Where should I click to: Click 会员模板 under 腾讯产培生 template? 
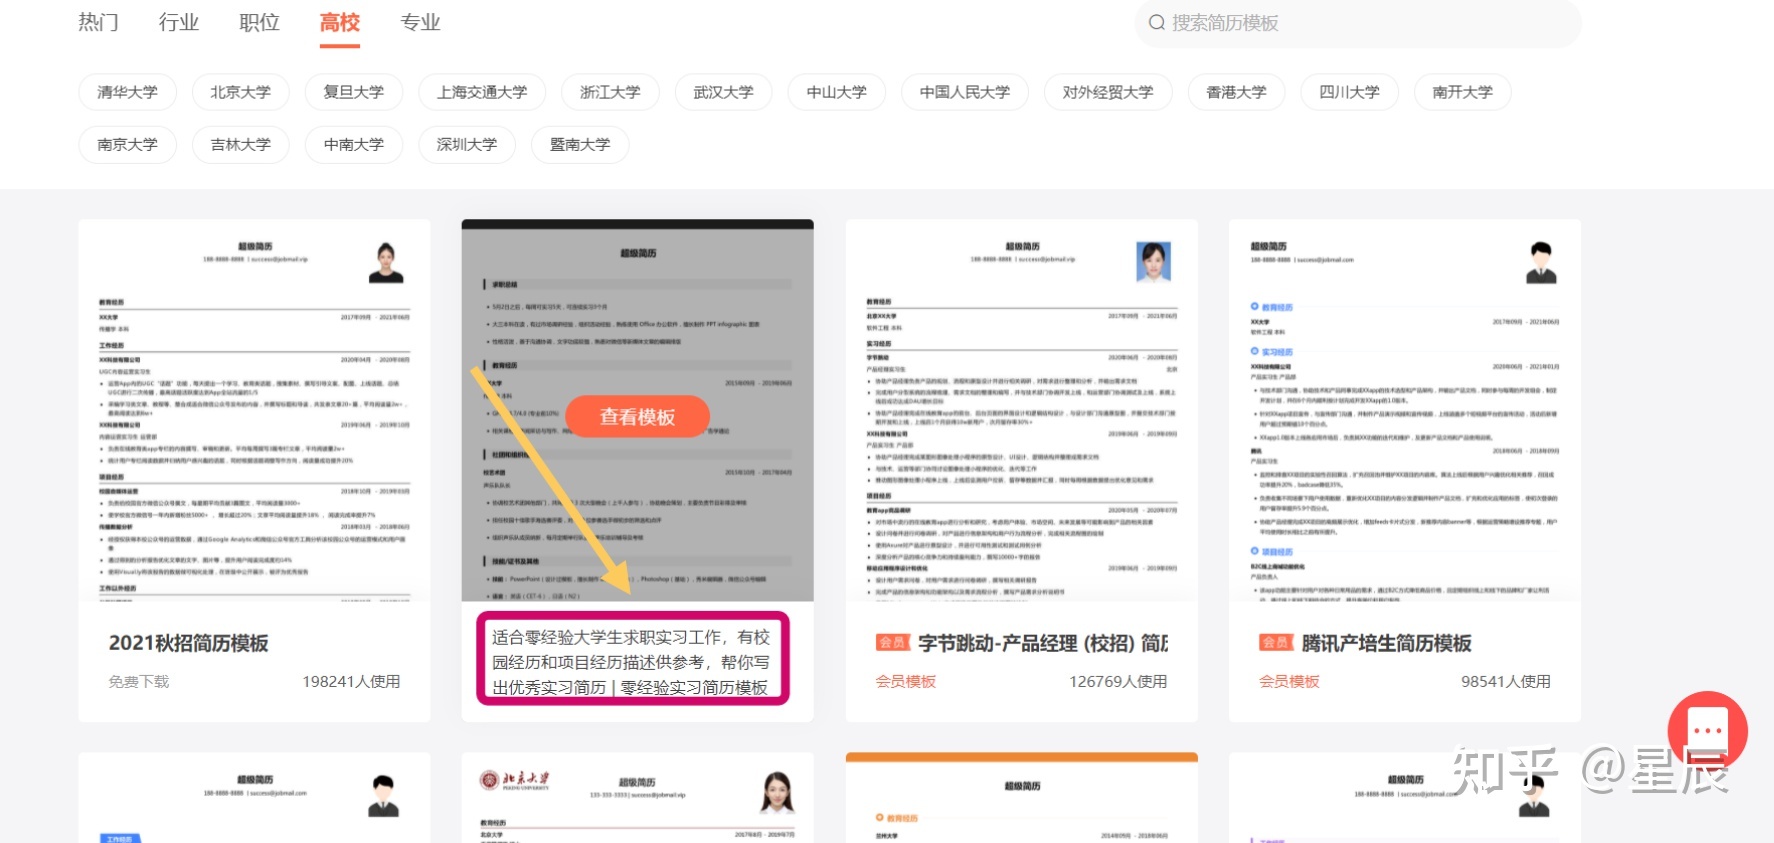click(x=1289, y=681)
